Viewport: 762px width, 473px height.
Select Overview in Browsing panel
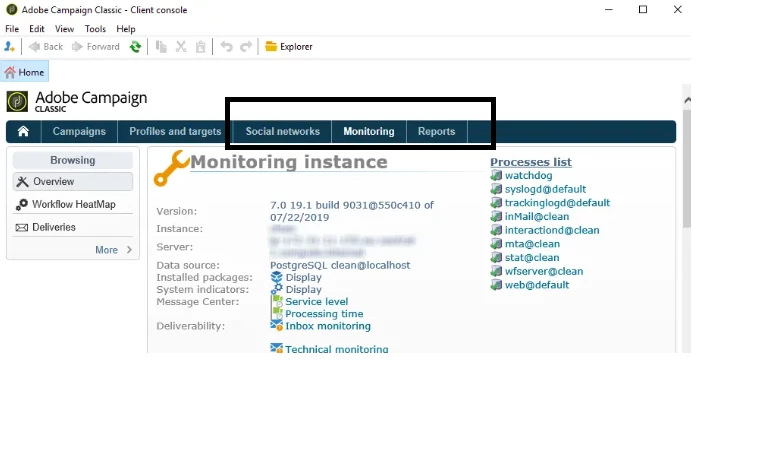(x=73, y=181)
